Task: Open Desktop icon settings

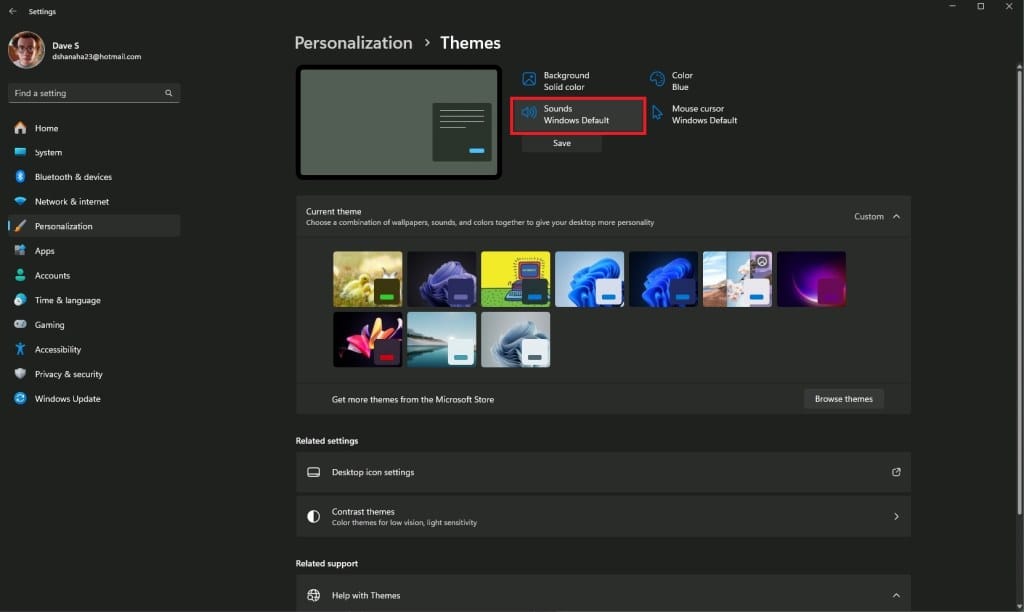Action: click(602, 472)
